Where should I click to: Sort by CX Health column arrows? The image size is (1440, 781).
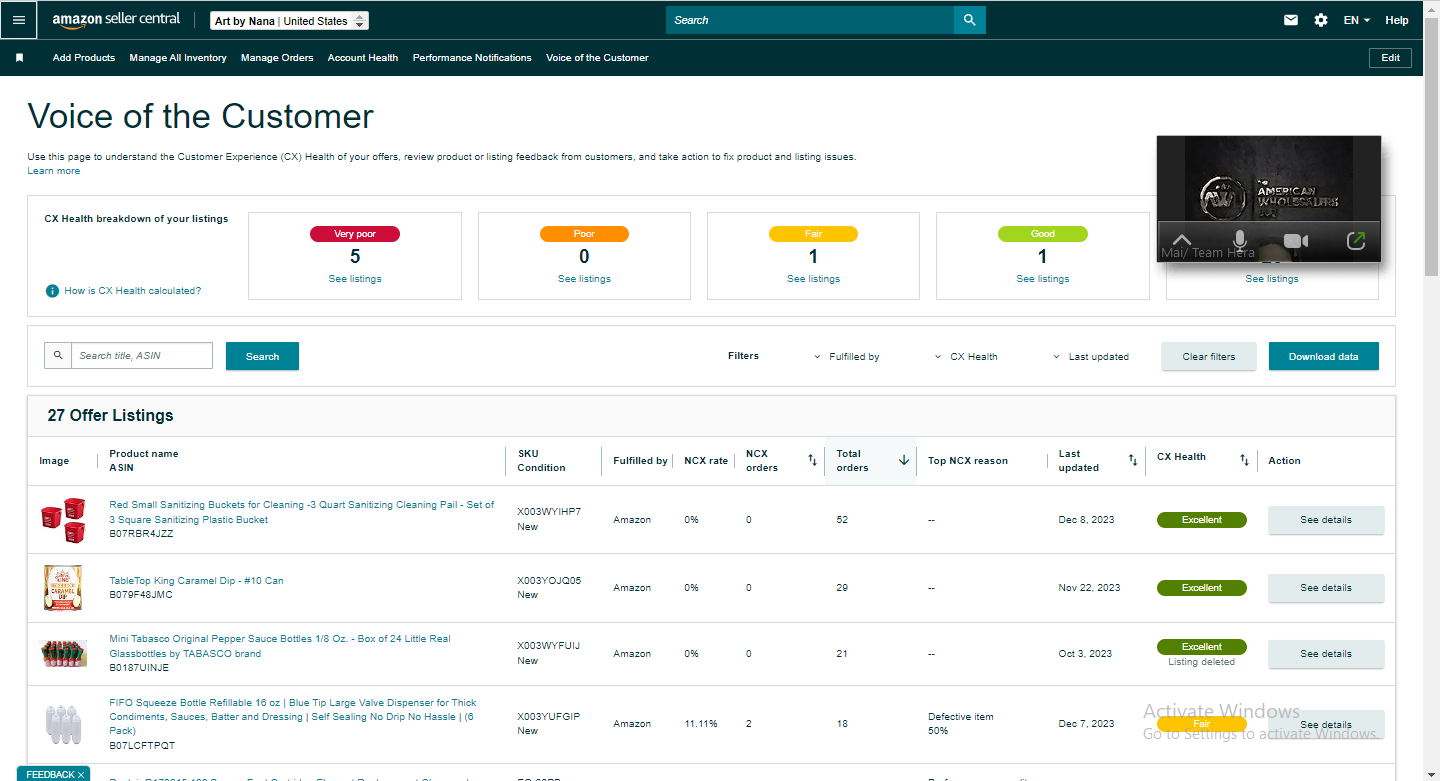click(x=1244, y=460)
